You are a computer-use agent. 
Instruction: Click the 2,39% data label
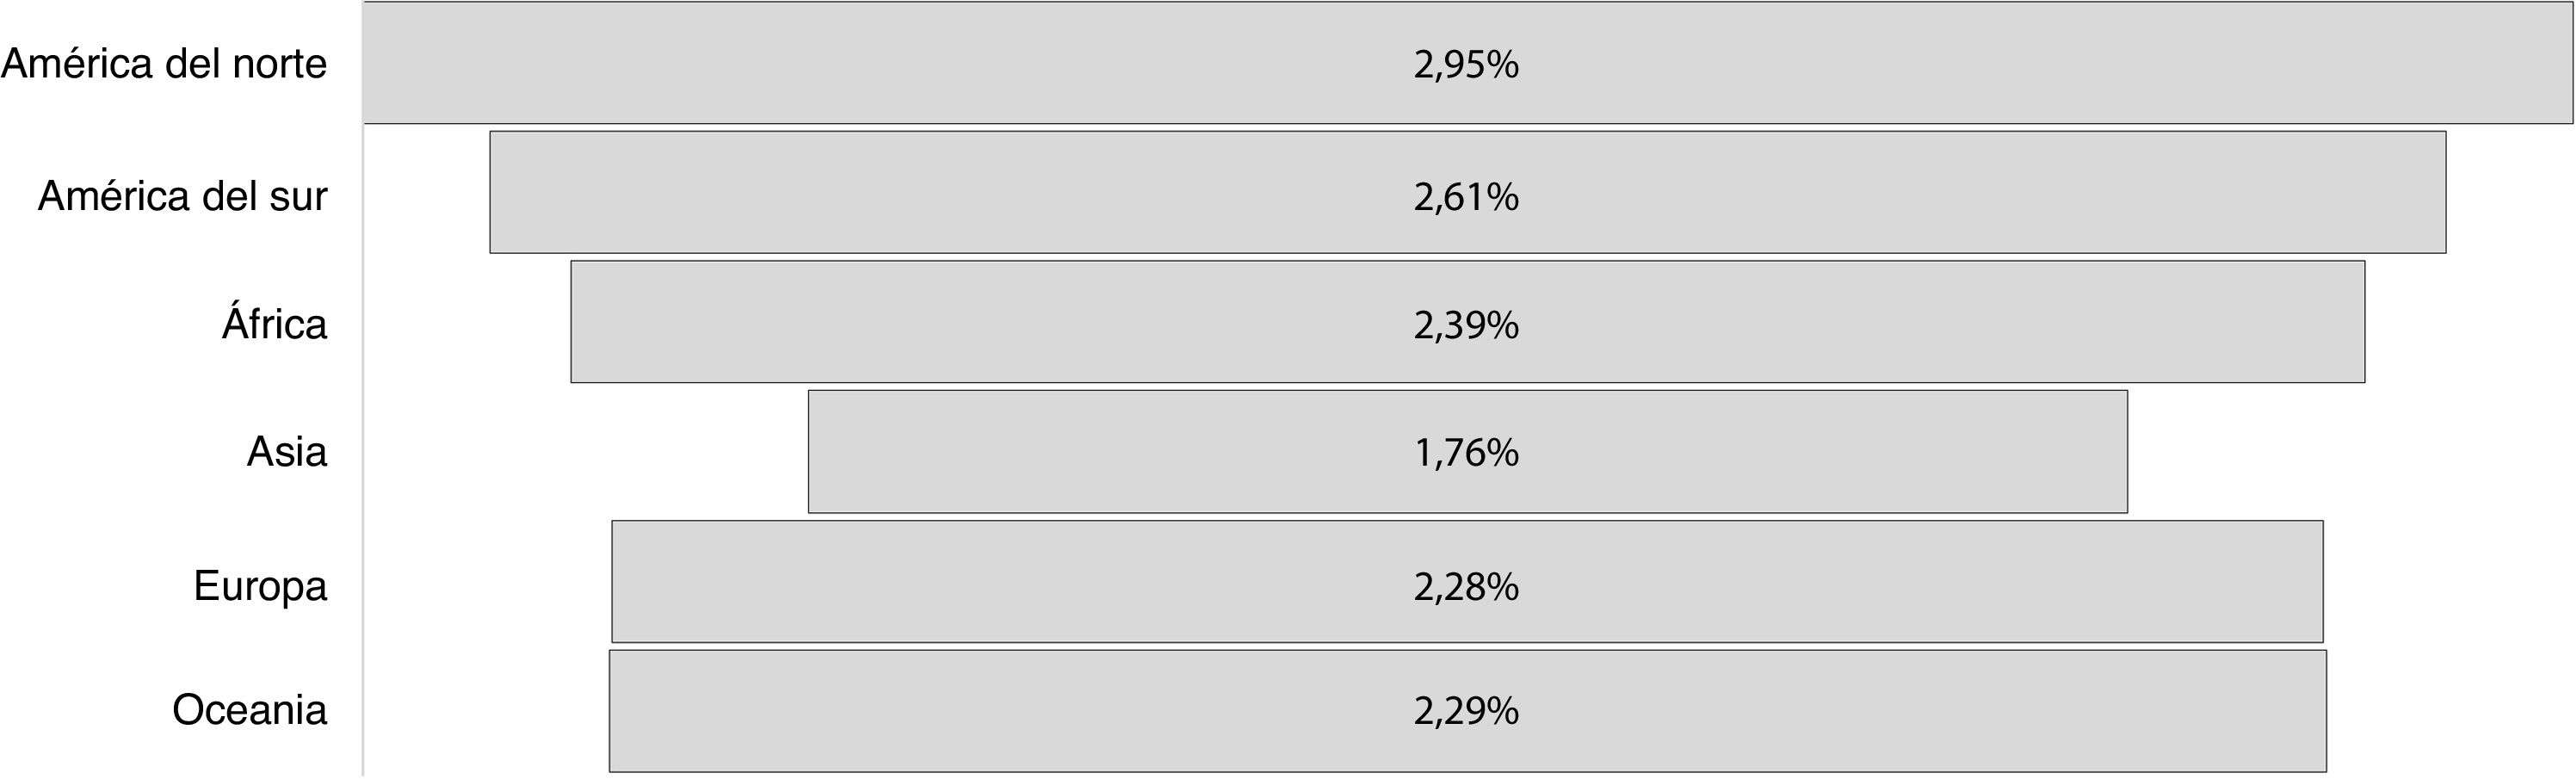1466,325
